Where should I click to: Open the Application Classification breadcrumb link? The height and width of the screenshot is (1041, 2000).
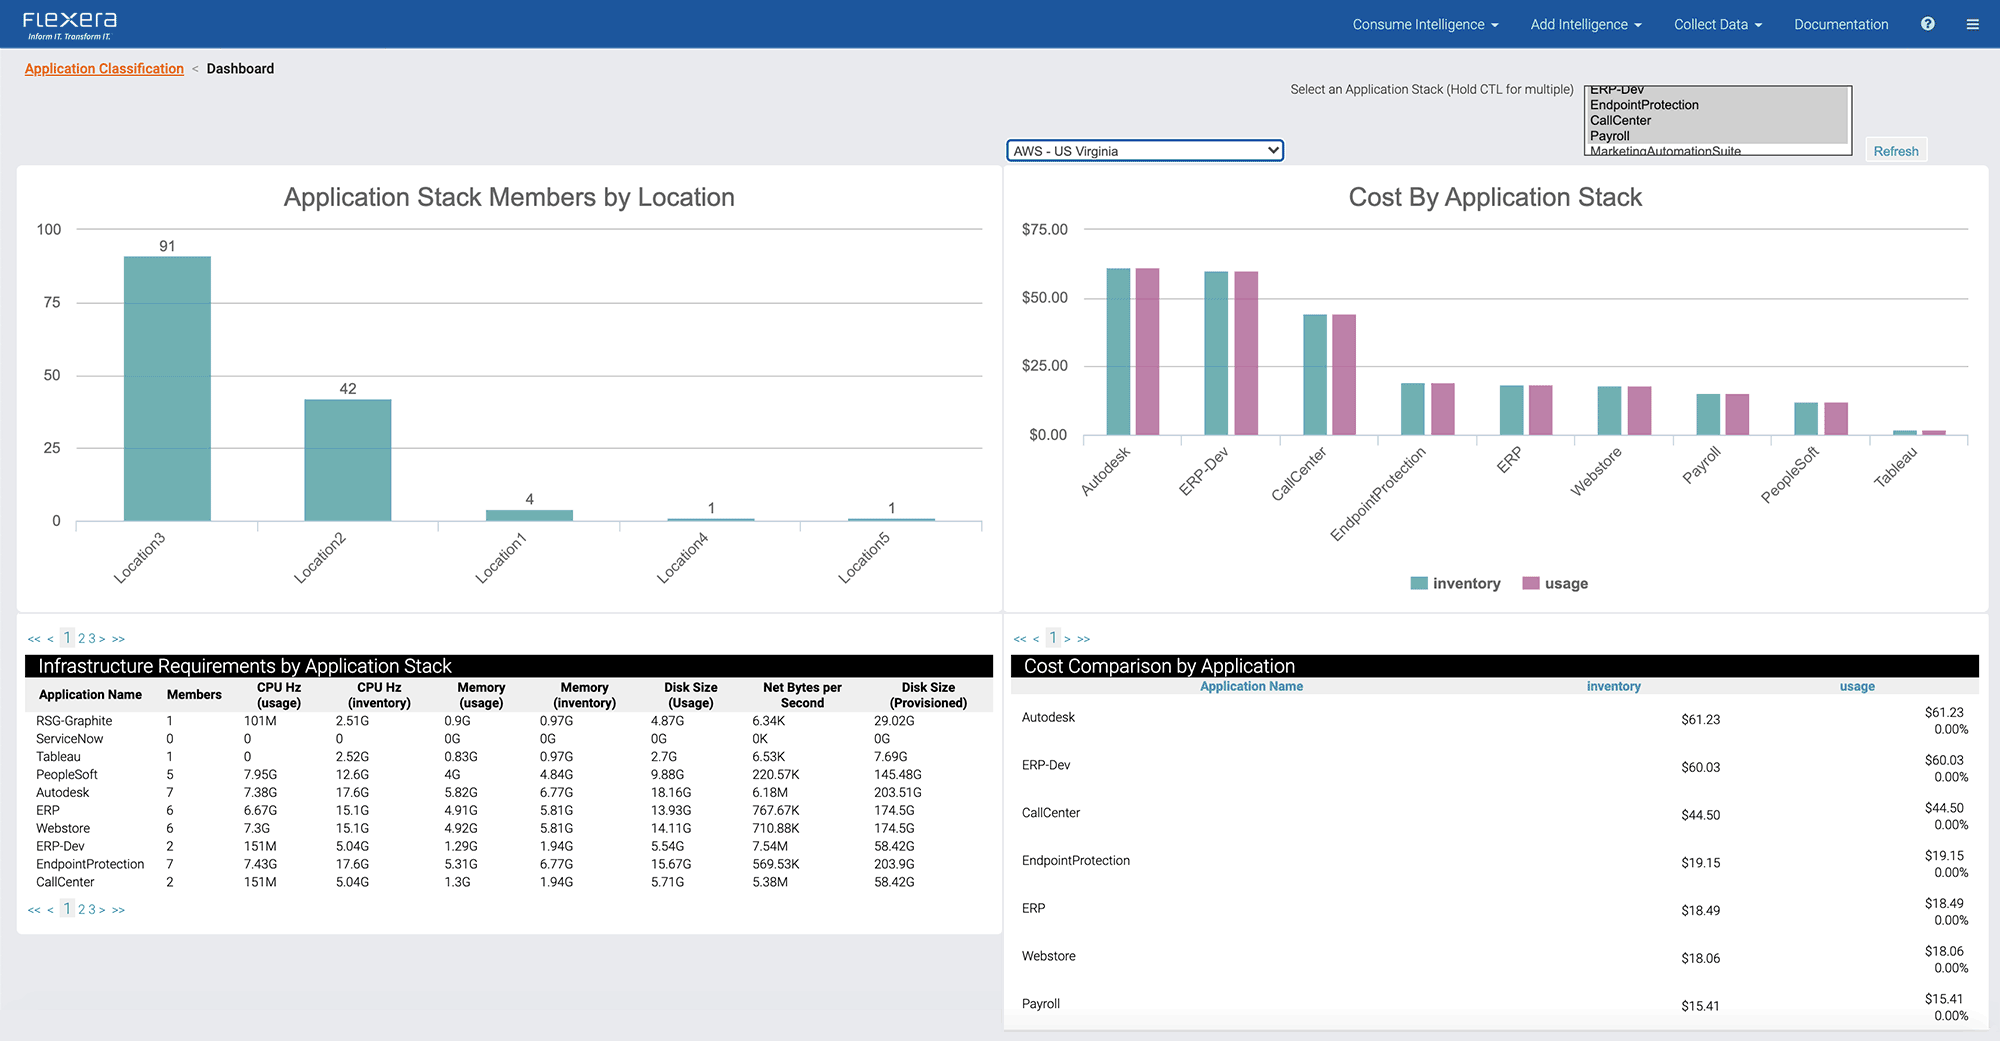[104, 69]
